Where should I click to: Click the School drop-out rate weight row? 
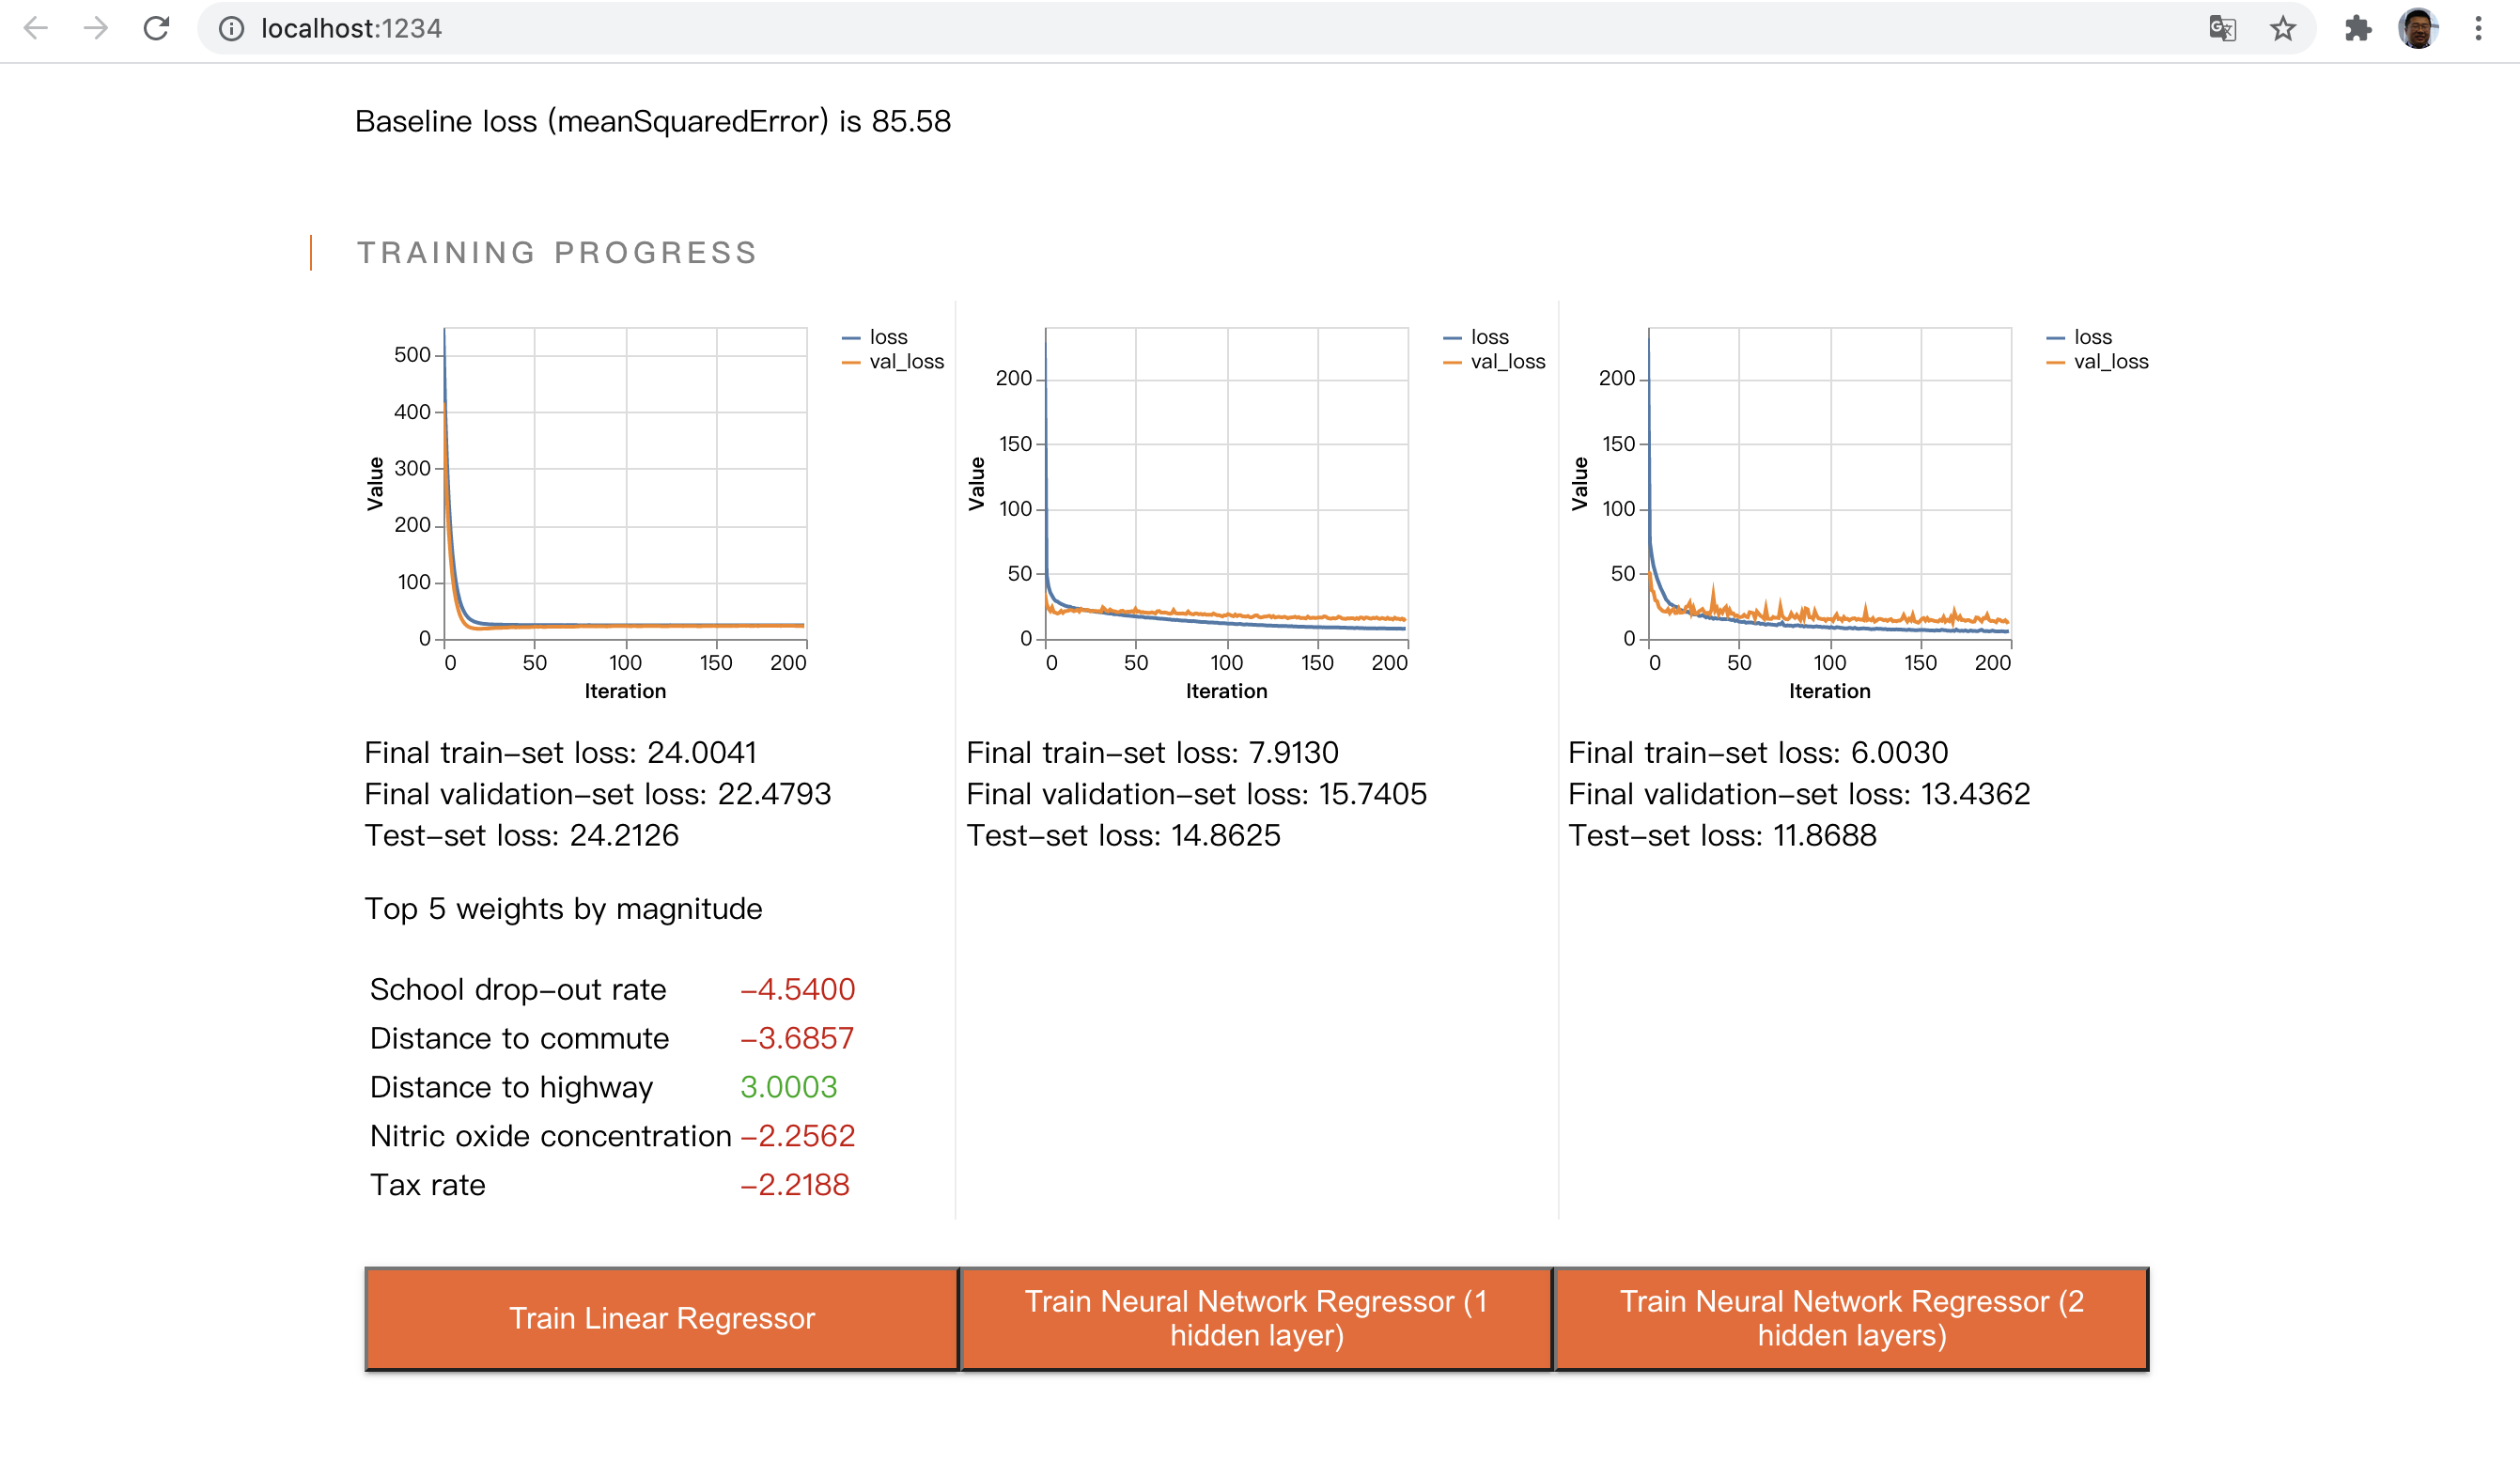[612, 989]
